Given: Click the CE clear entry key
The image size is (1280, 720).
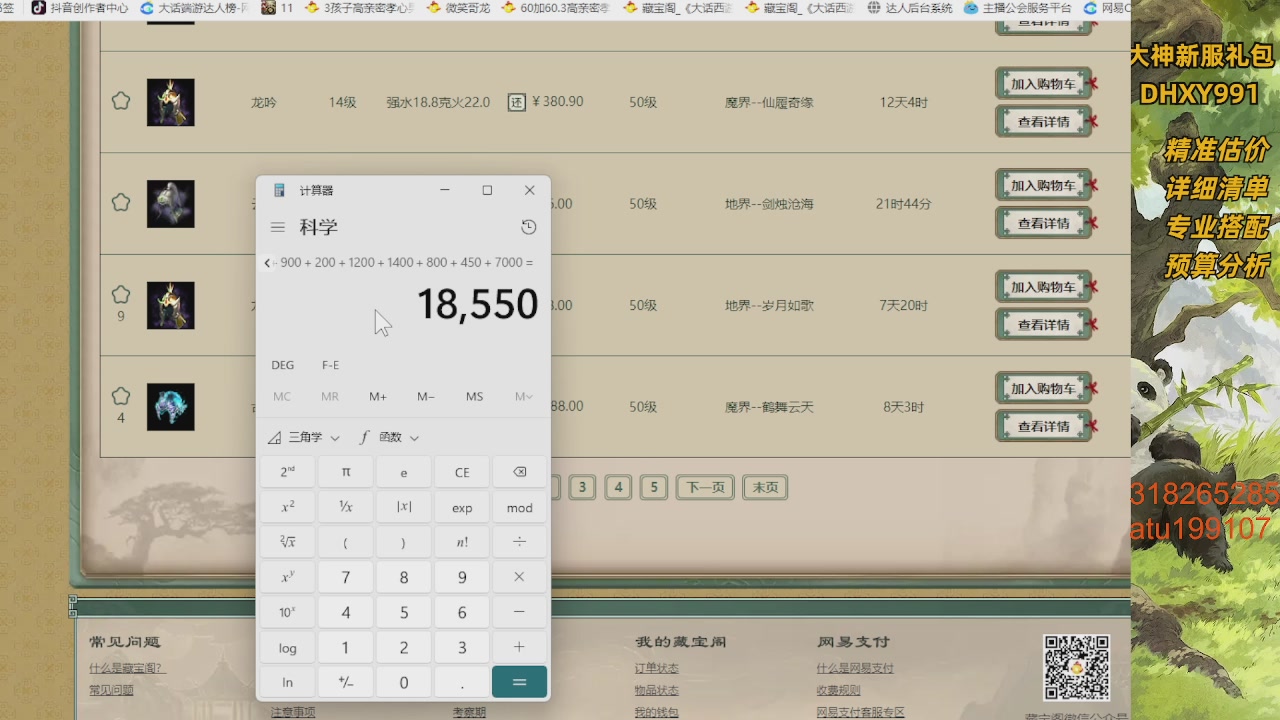Looking at the screenshot, I should click(462, 472).
